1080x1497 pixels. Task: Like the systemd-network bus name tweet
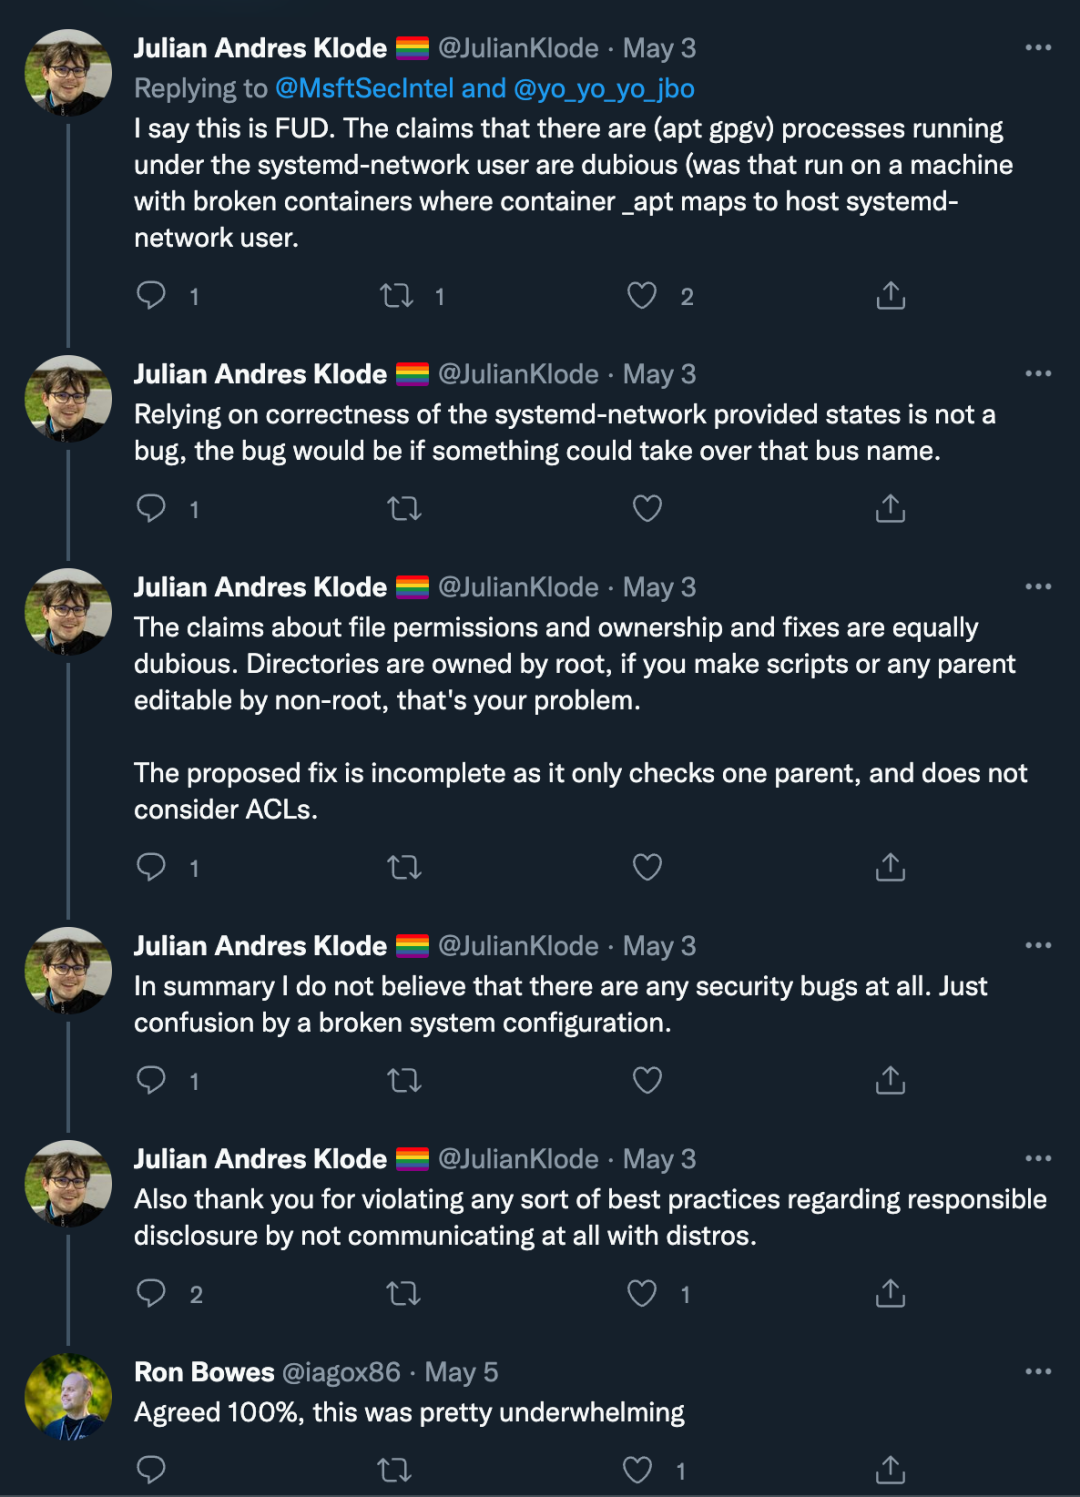pyautogui.click(x=647, y=509)
